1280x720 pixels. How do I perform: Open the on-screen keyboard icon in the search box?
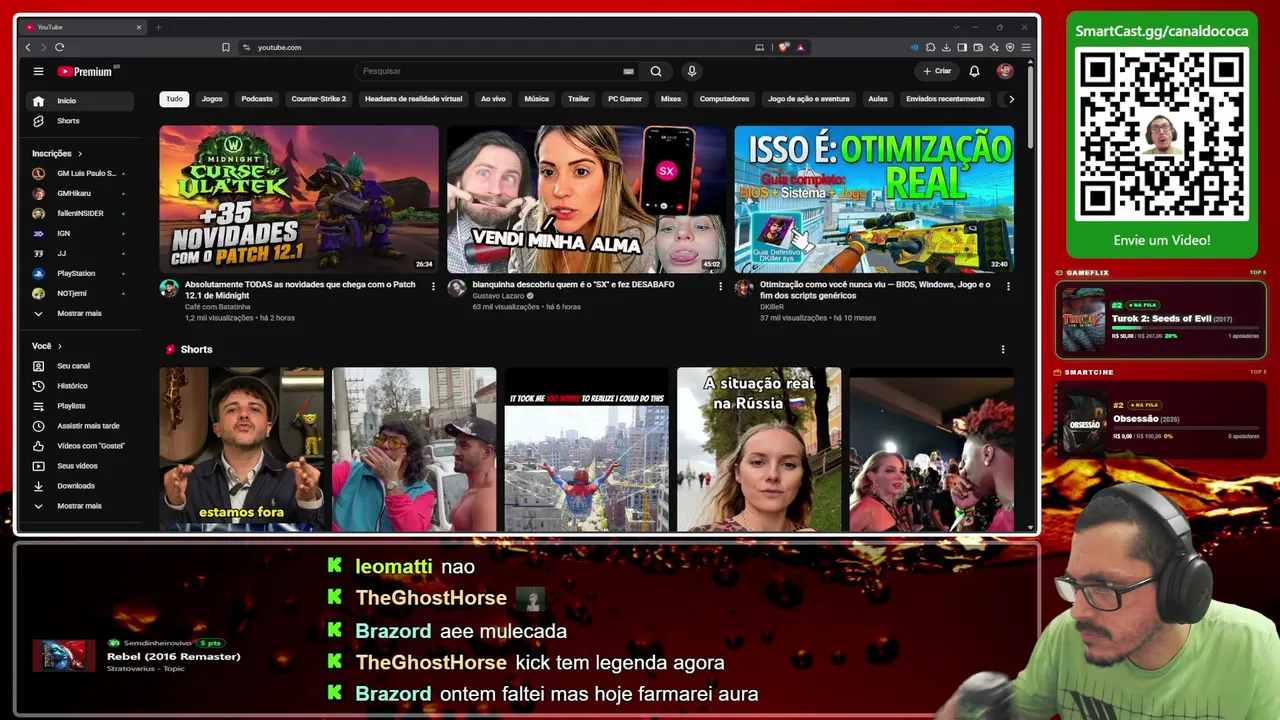coord(628,71)
